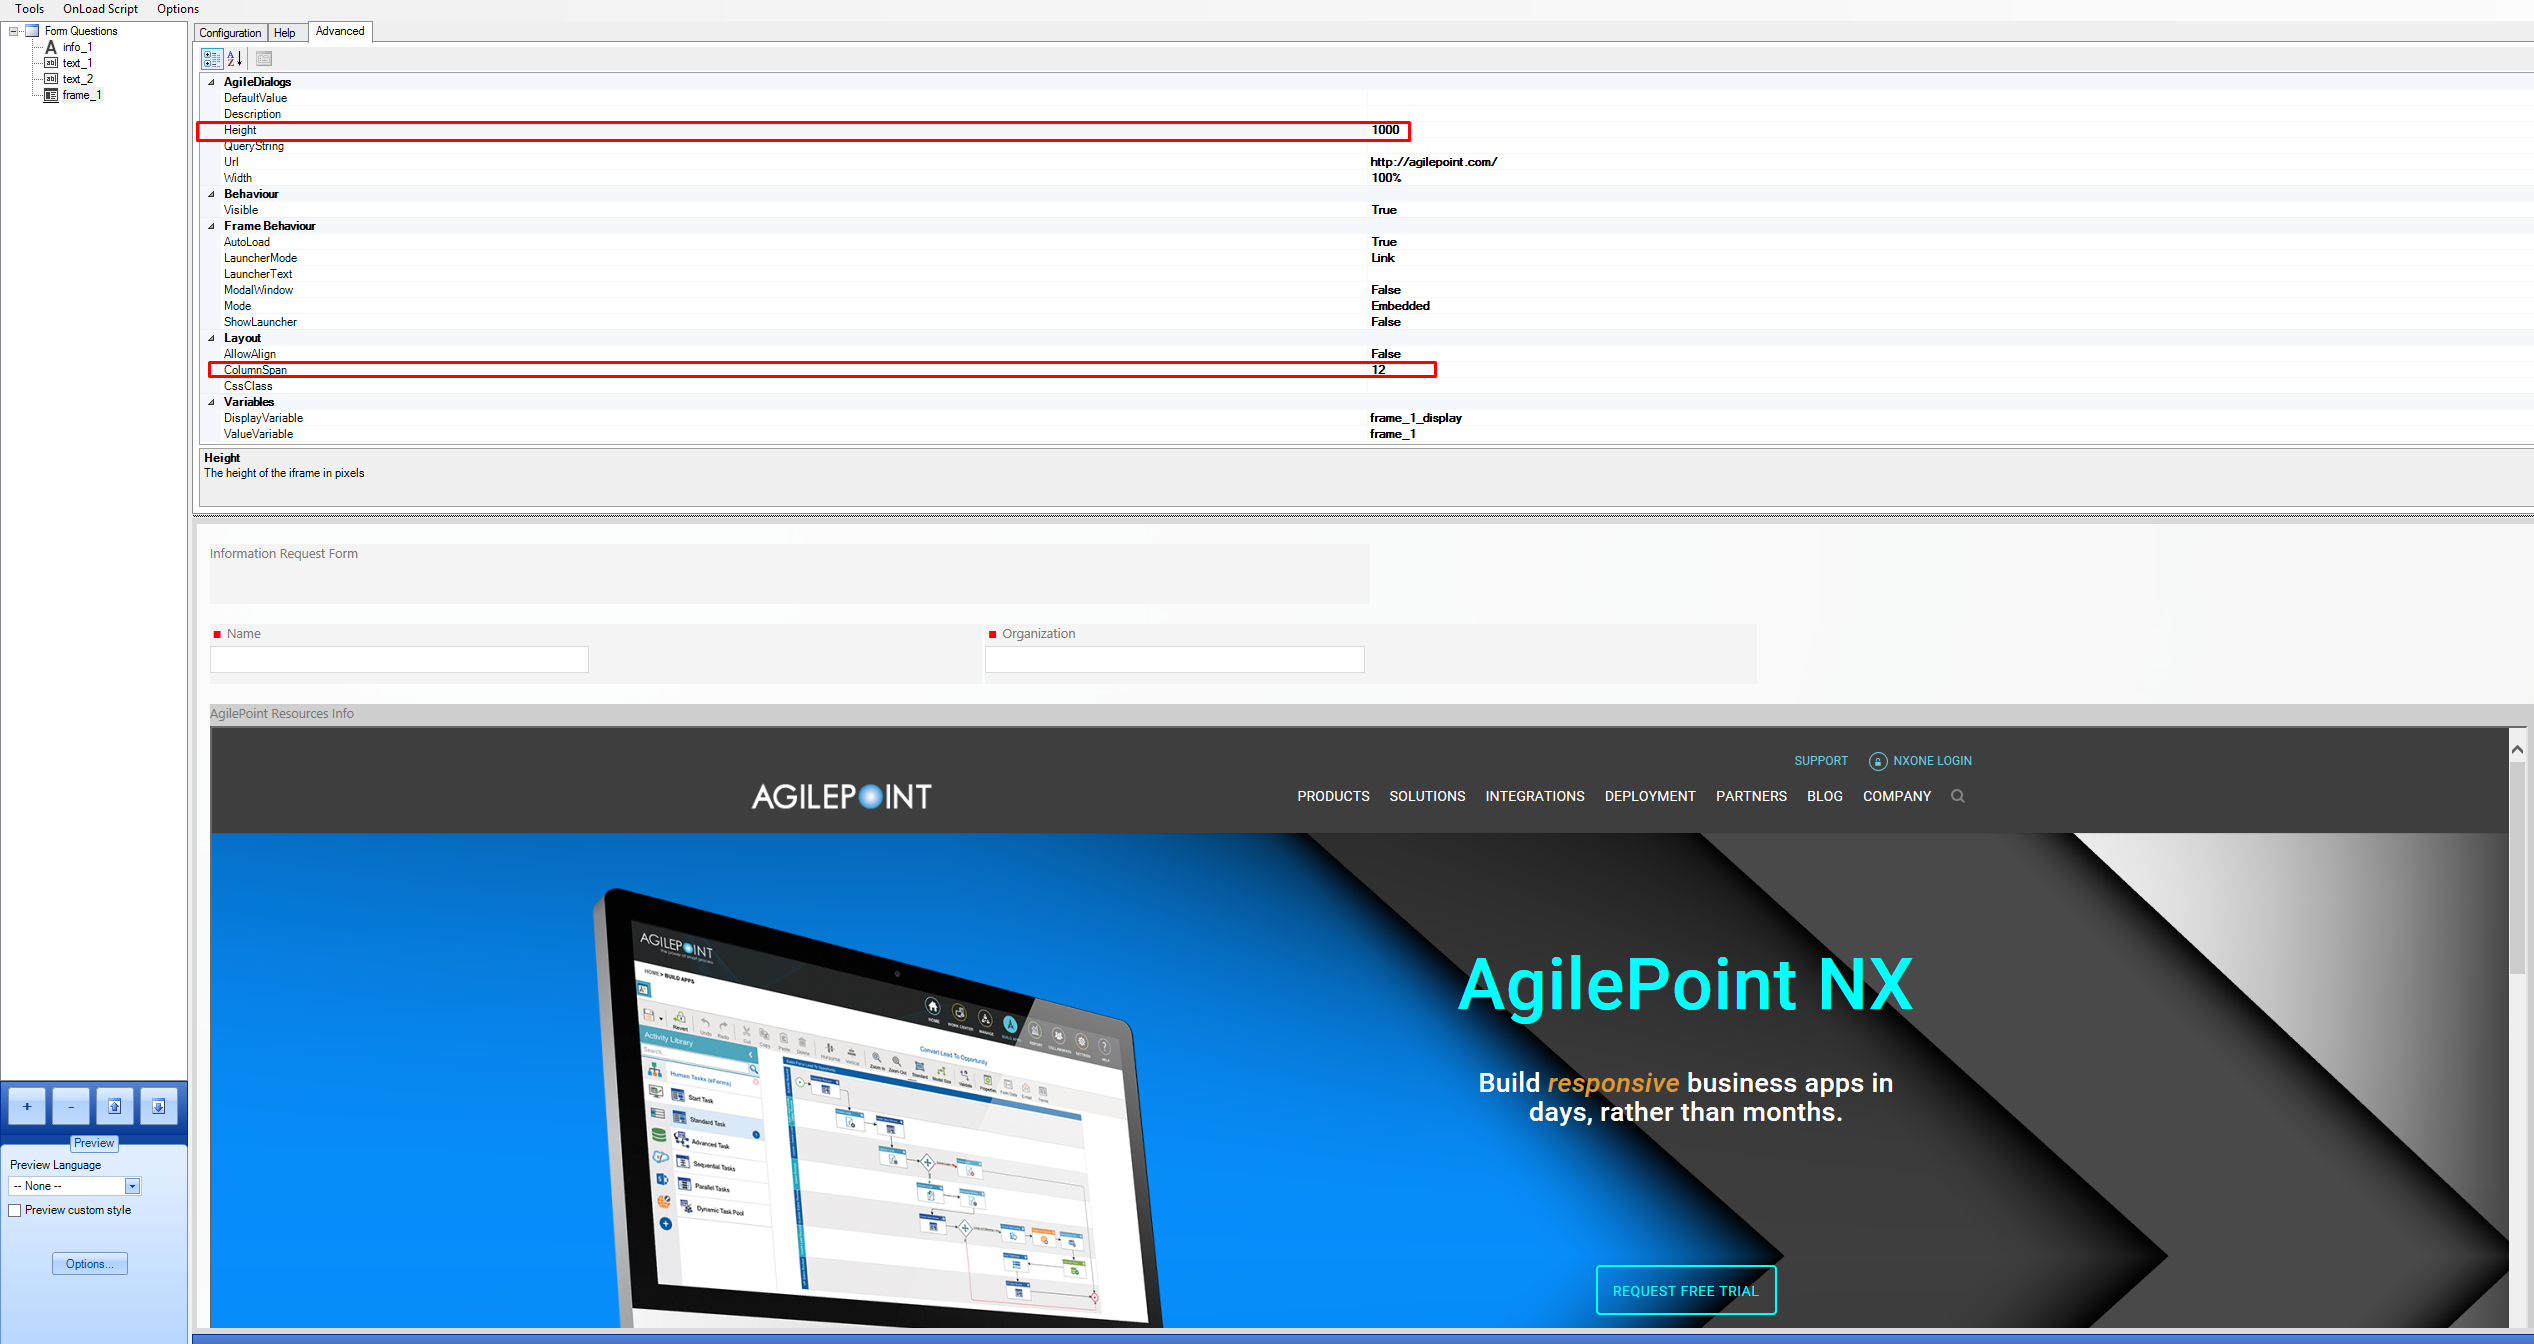Enable the Preview custom style checkbox

coord(15,1210)
